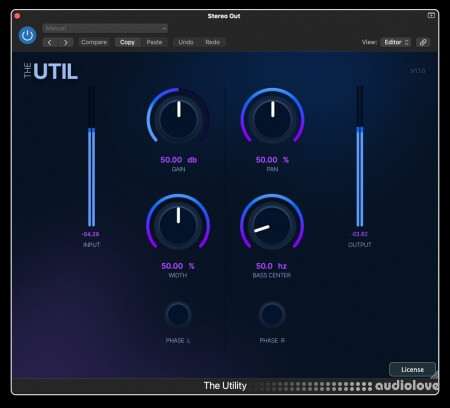
Task: Click the Redo button
Action: 213,42
